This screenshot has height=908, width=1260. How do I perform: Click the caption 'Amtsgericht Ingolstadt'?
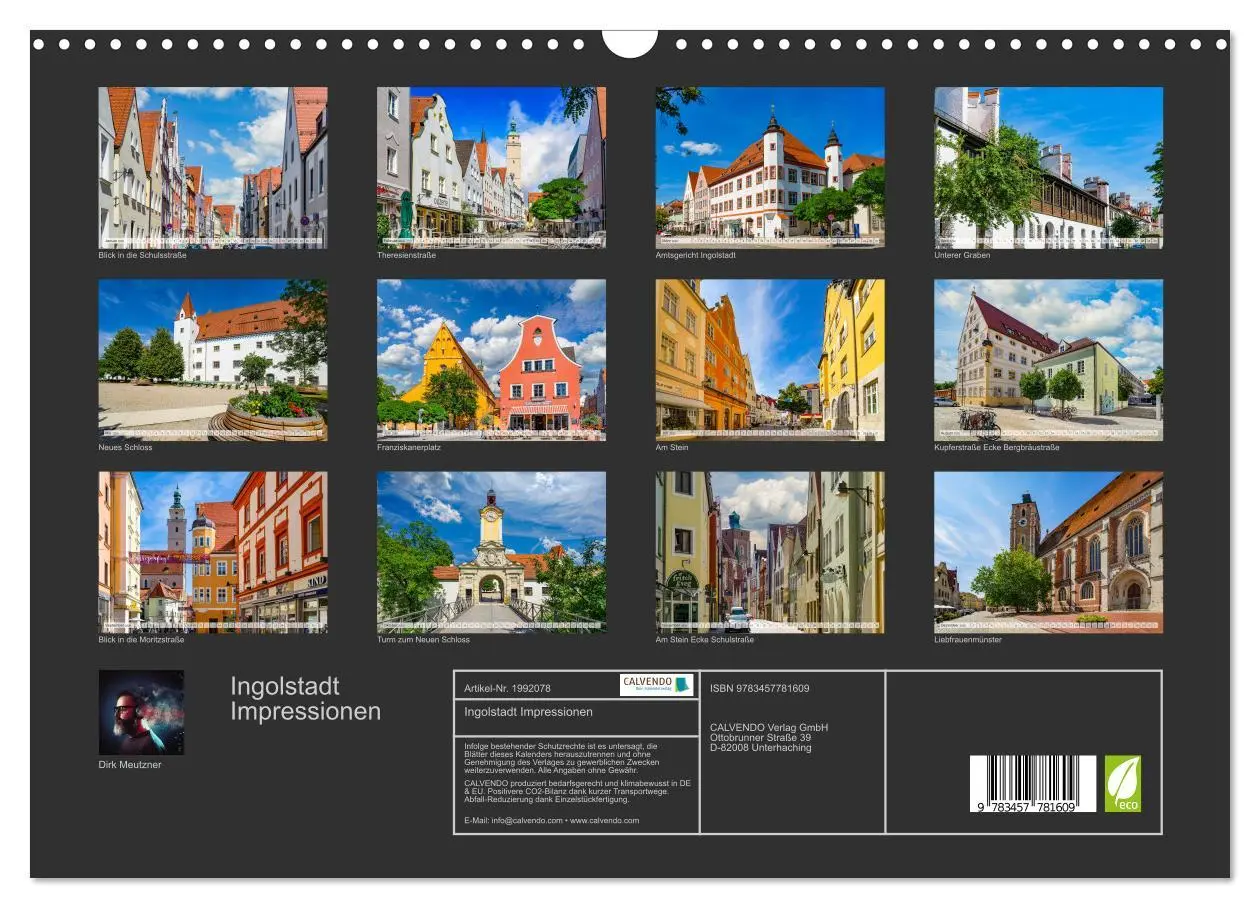[696, 255]
